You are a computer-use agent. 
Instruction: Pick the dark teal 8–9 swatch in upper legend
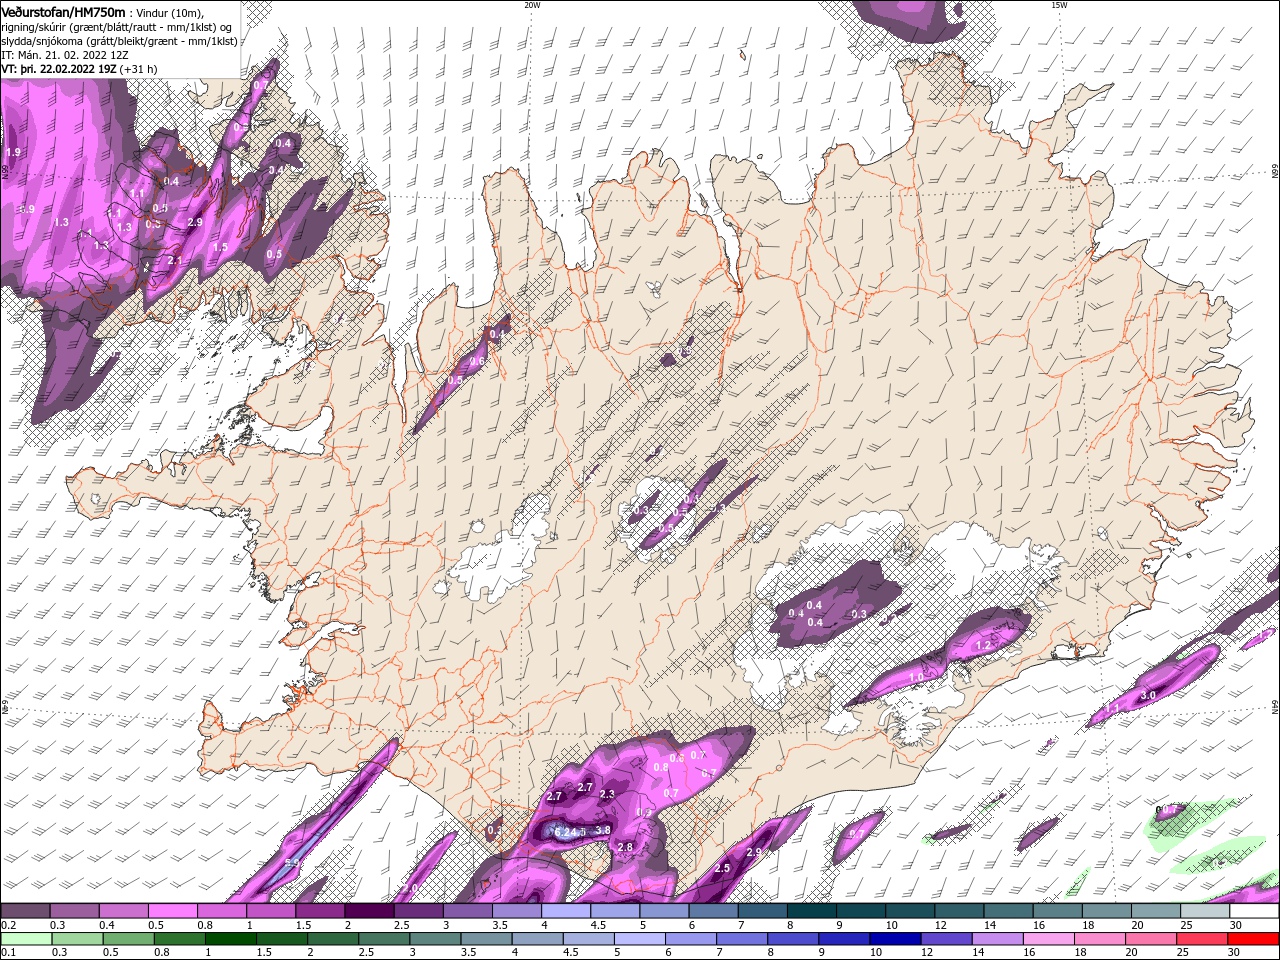pyautogui.click(x=812, y=911)
